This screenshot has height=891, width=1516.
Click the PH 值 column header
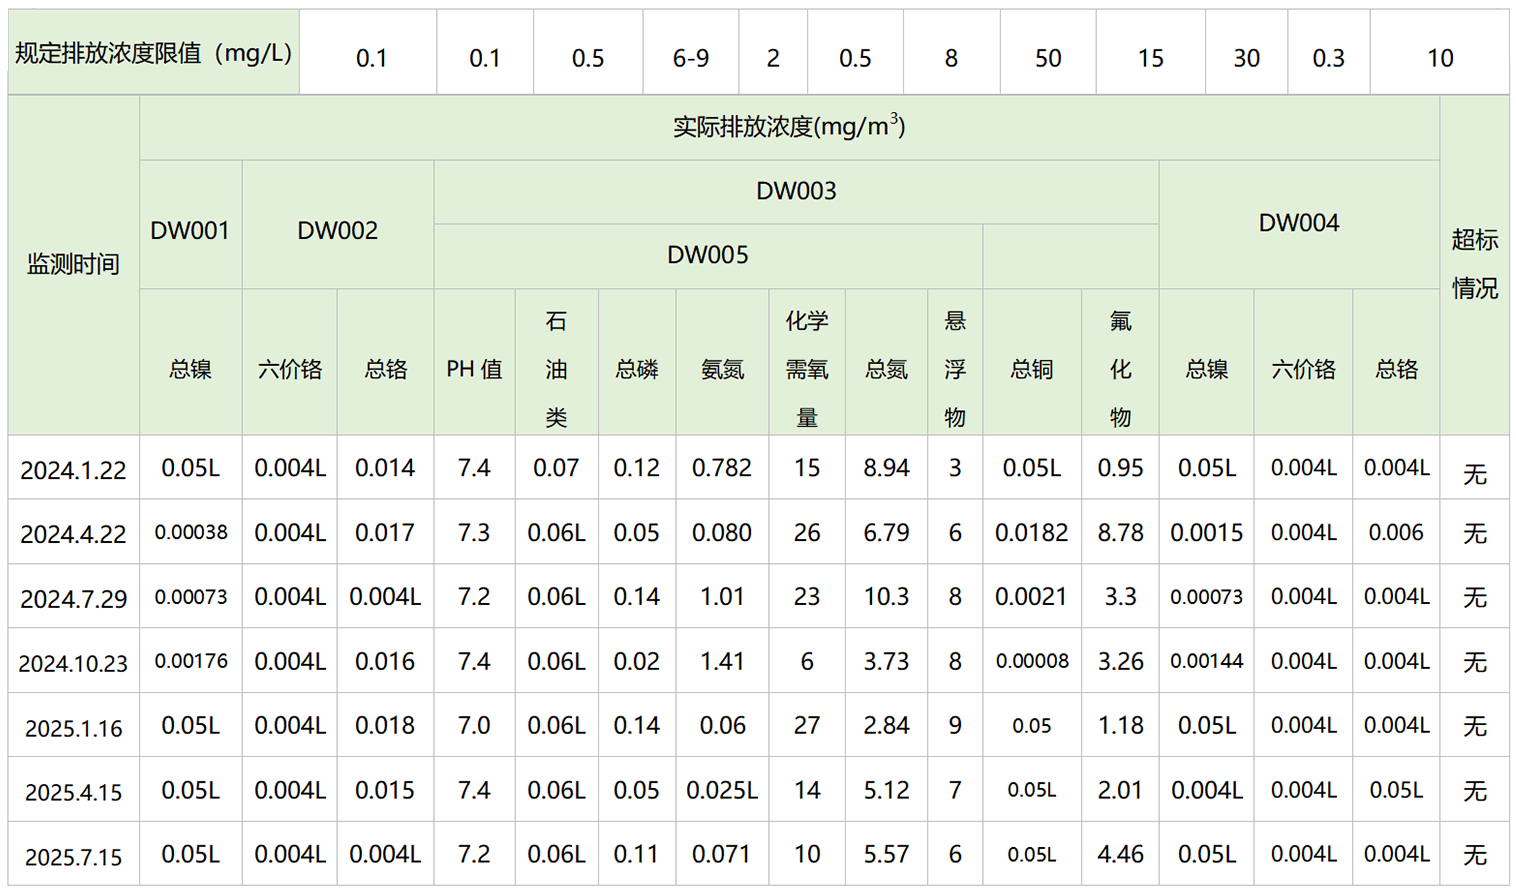[474, 369]
